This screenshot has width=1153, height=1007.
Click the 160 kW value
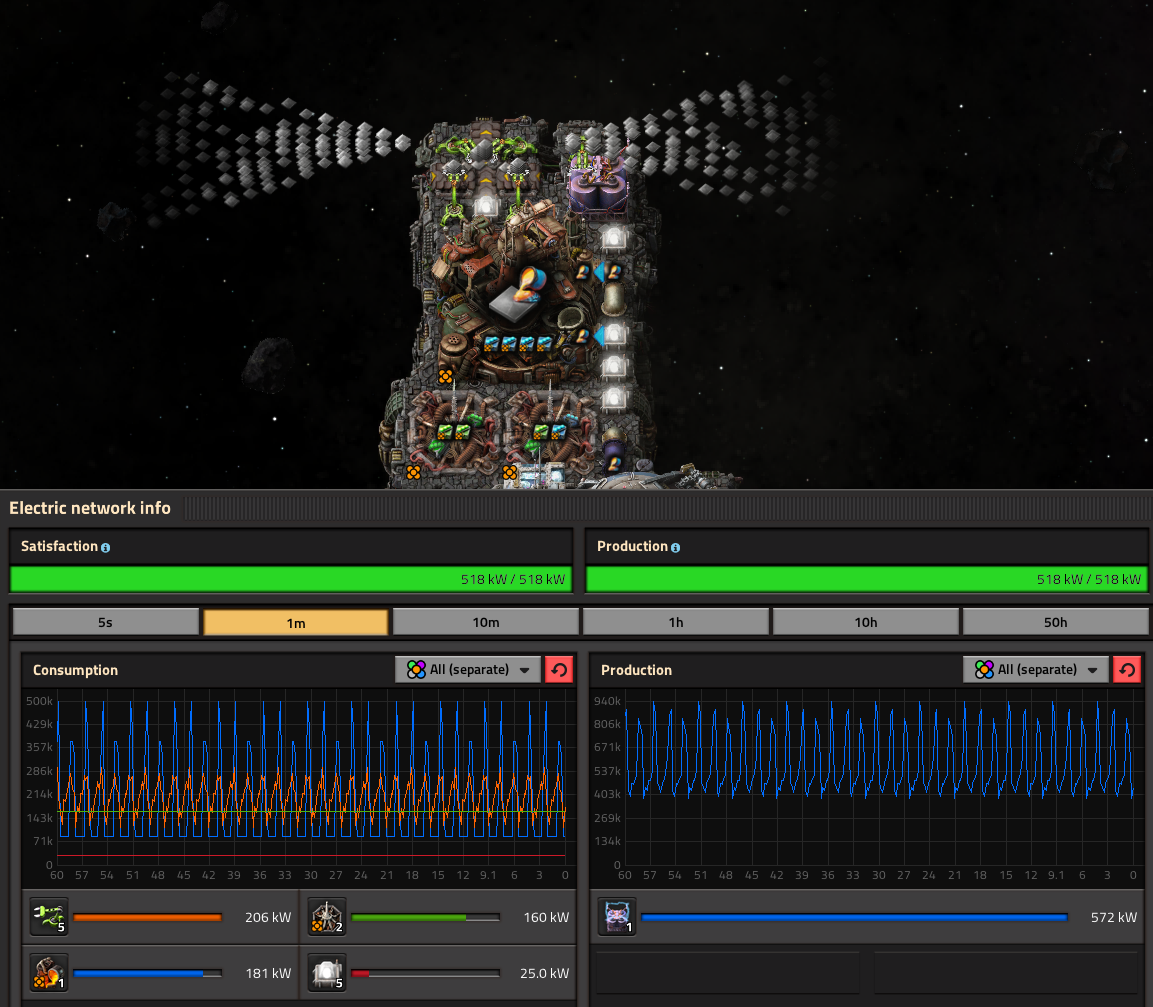[x=546, y=917]
